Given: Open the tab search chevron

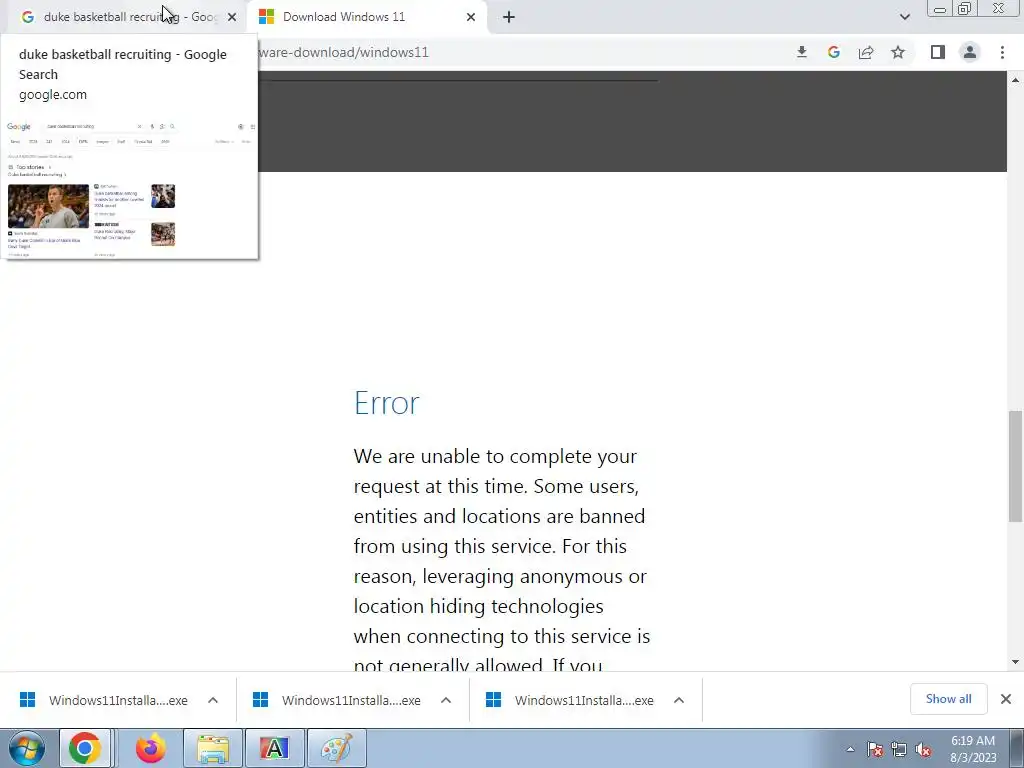Looking at the screenshot, I should click(904, 18).
